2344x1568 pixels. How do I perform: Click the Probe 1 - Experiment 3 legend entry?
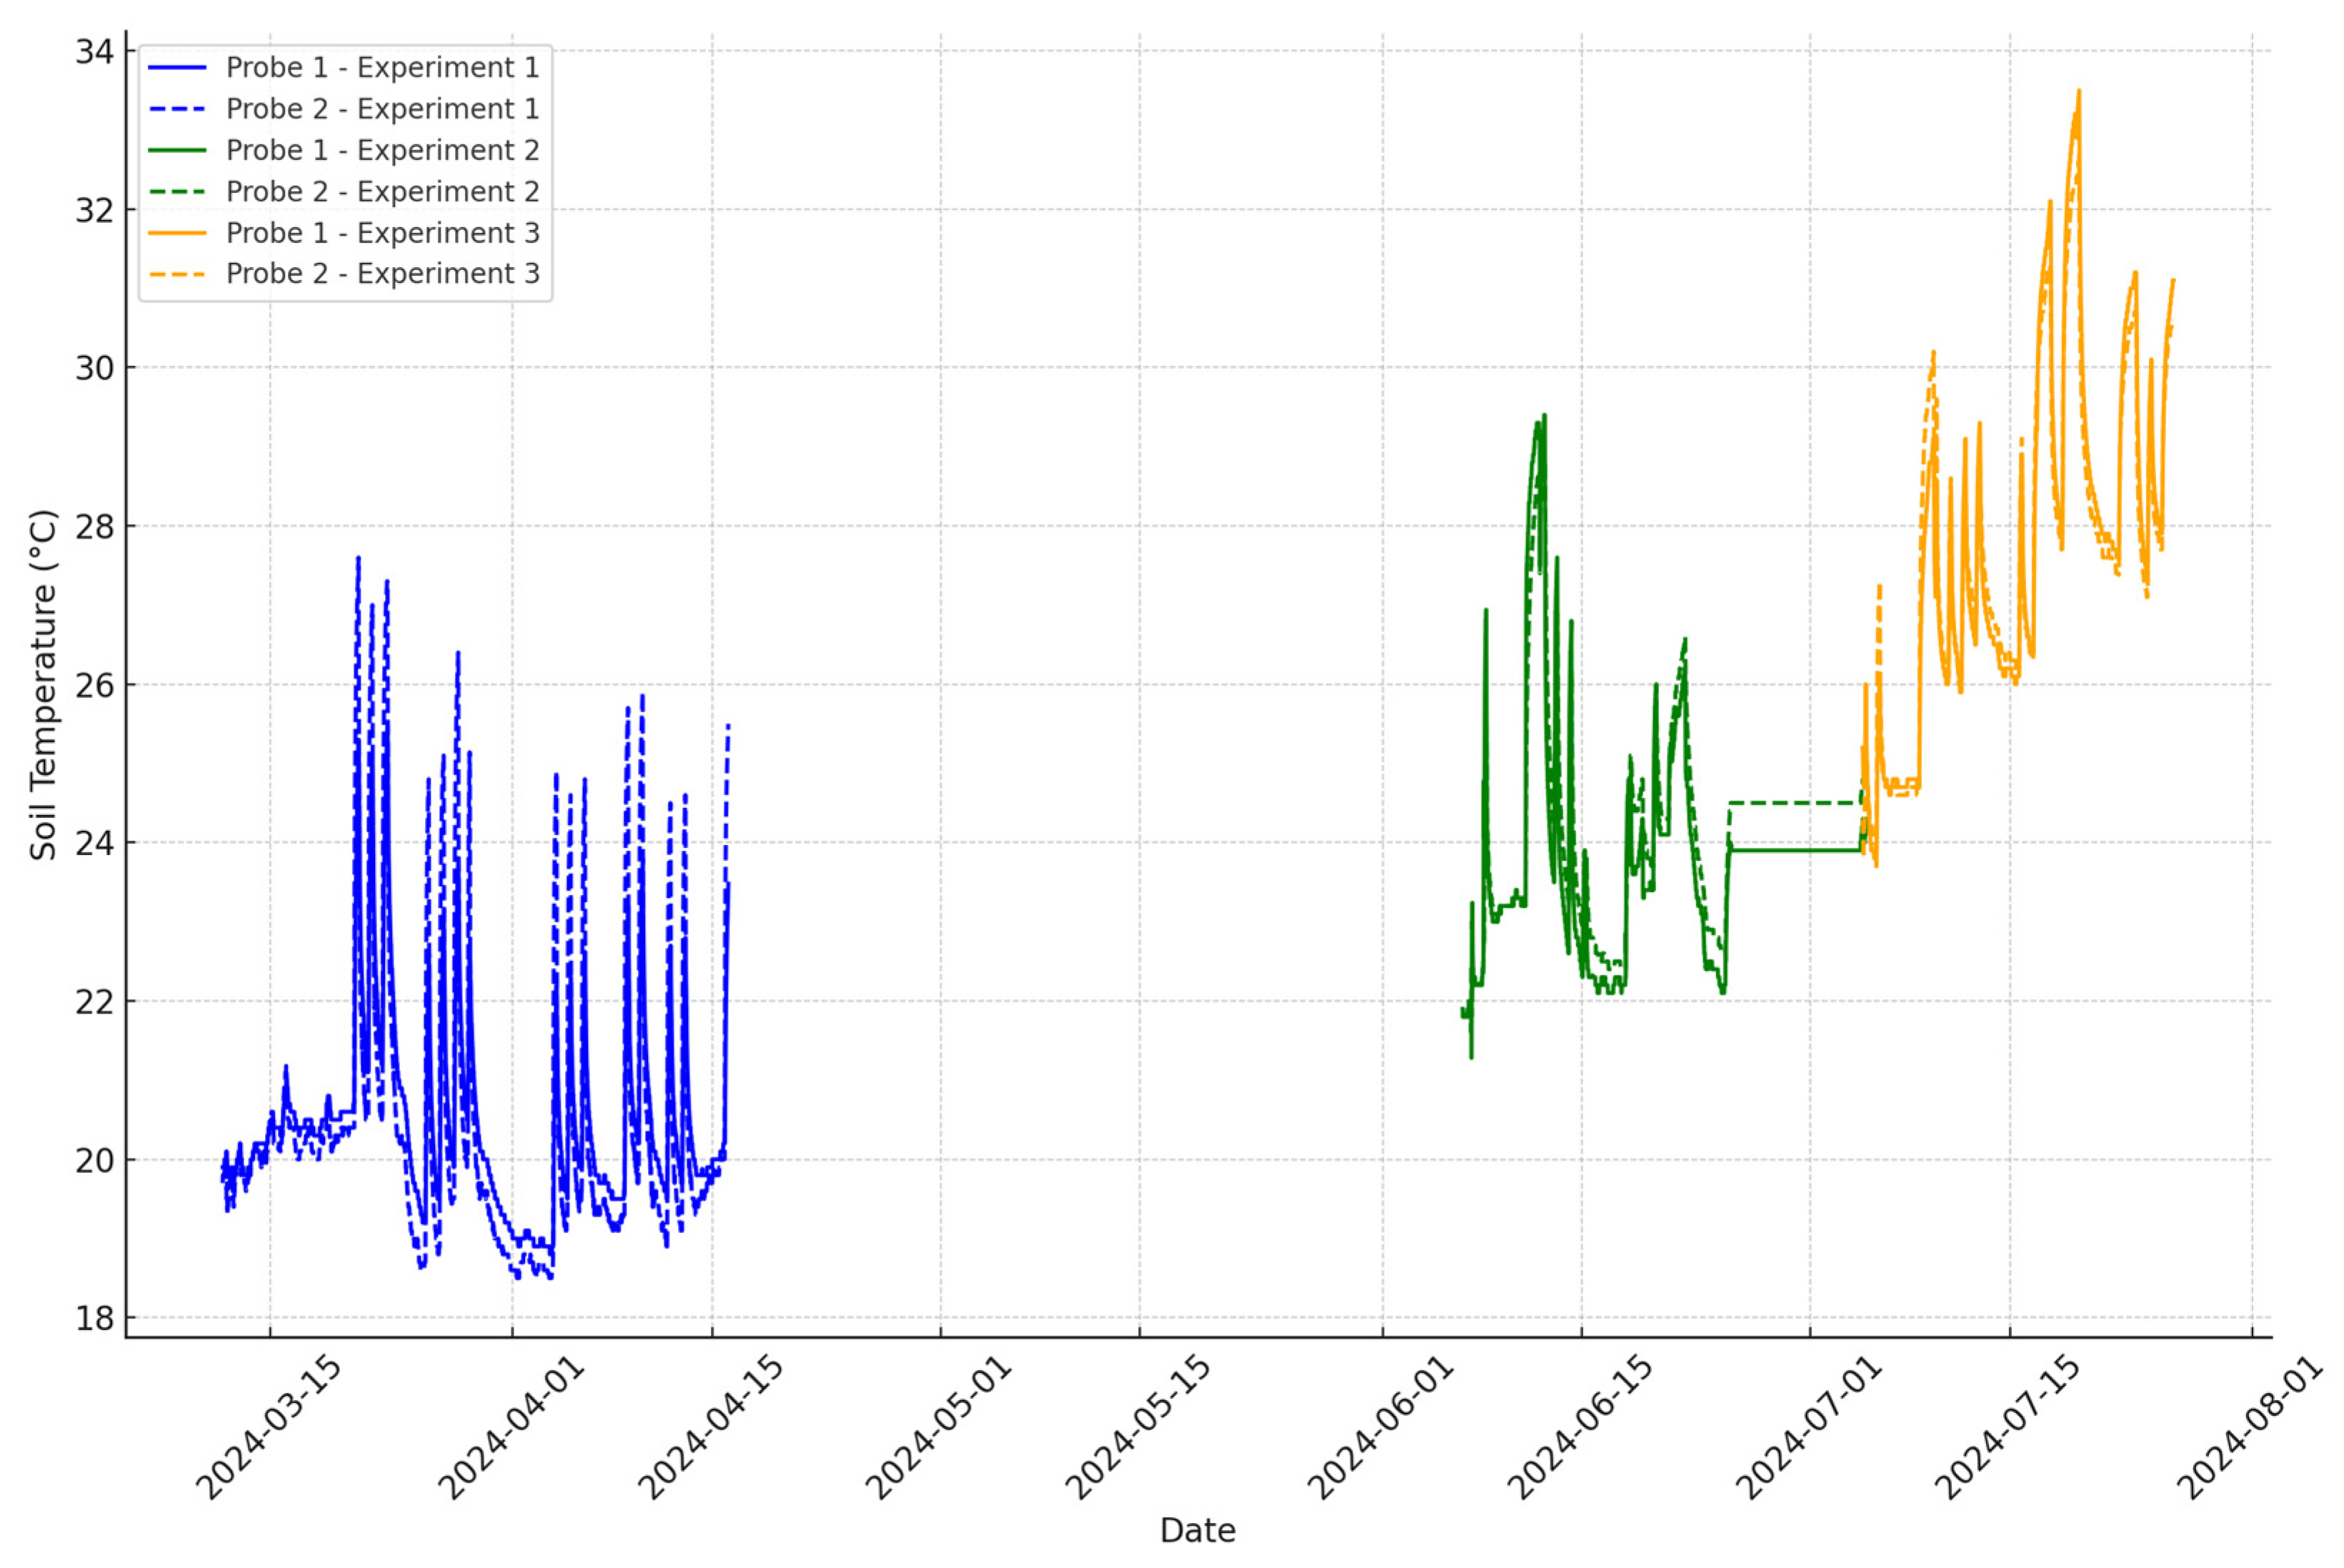(382, 233)
